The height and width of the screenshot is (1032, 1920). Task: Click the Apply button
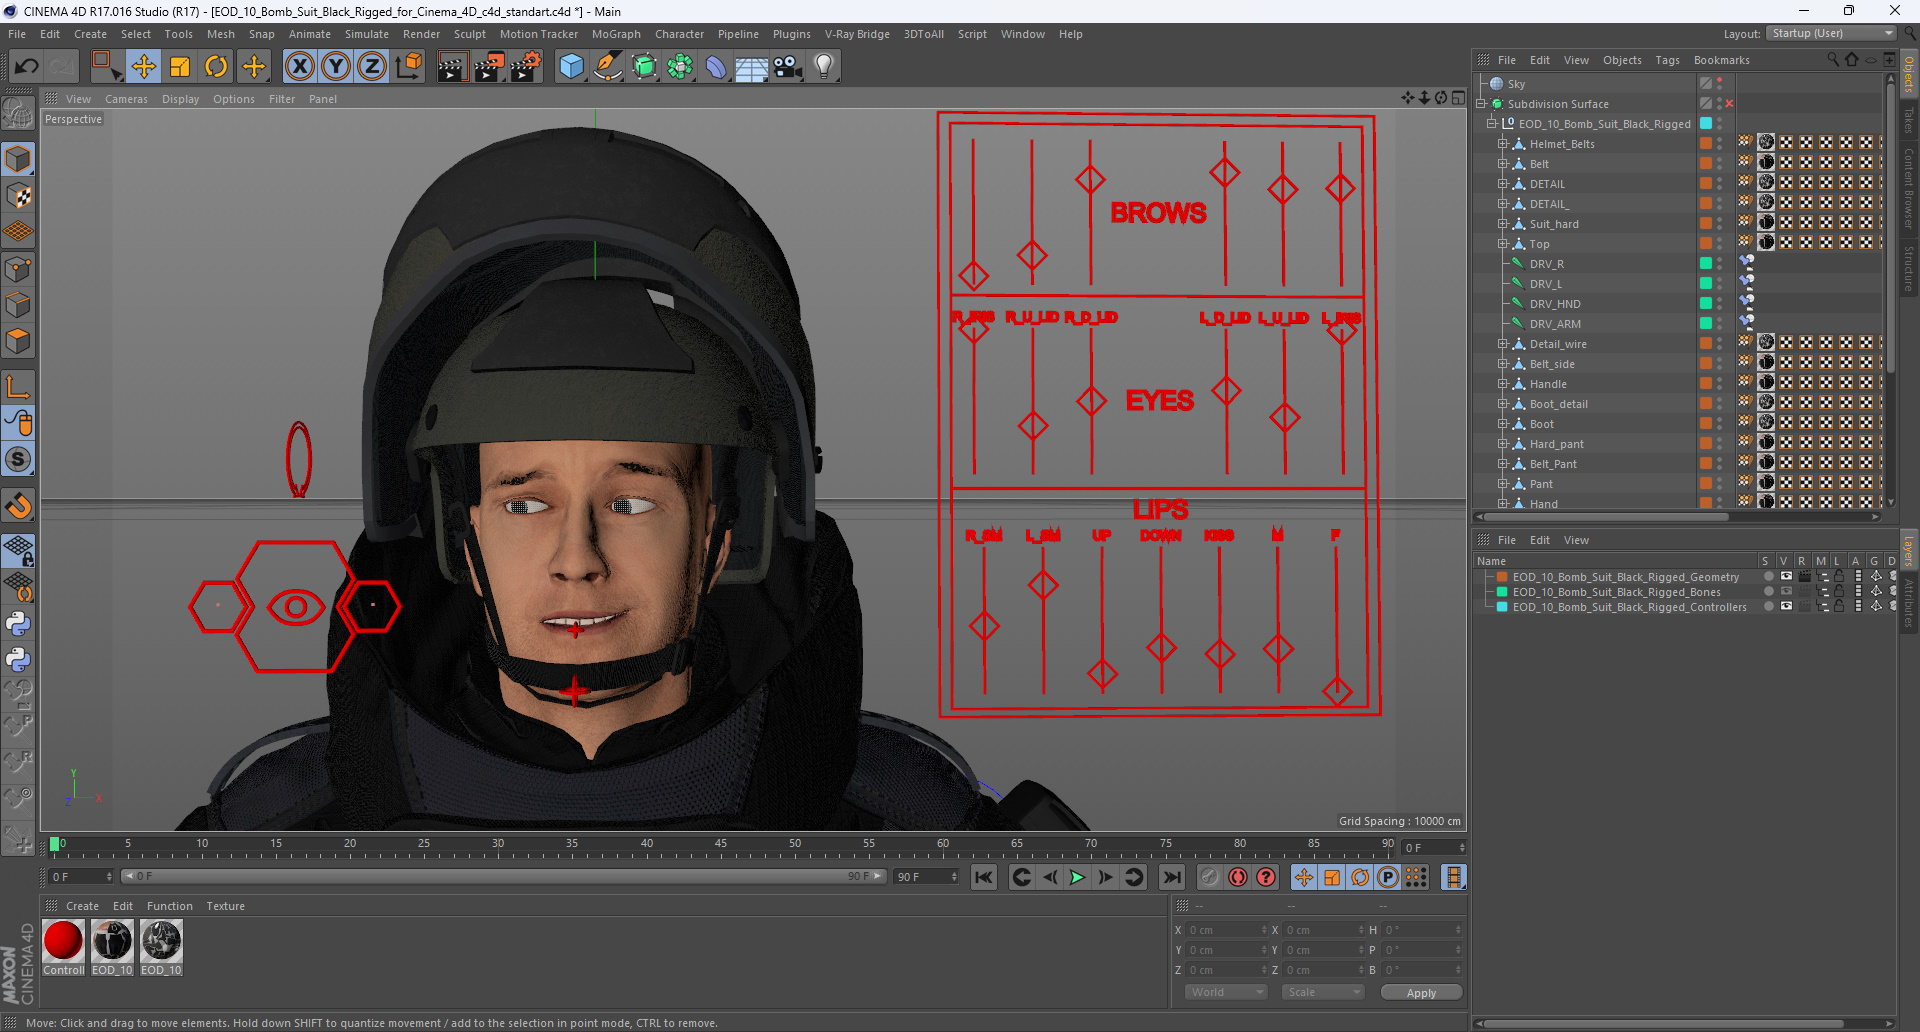[x=1421, y=993]
